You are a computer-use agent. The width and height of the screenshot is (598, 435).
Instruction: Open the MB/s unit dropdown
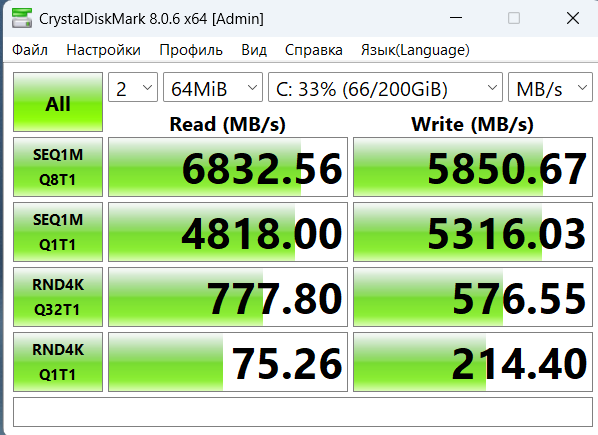(x=550, y=87)
